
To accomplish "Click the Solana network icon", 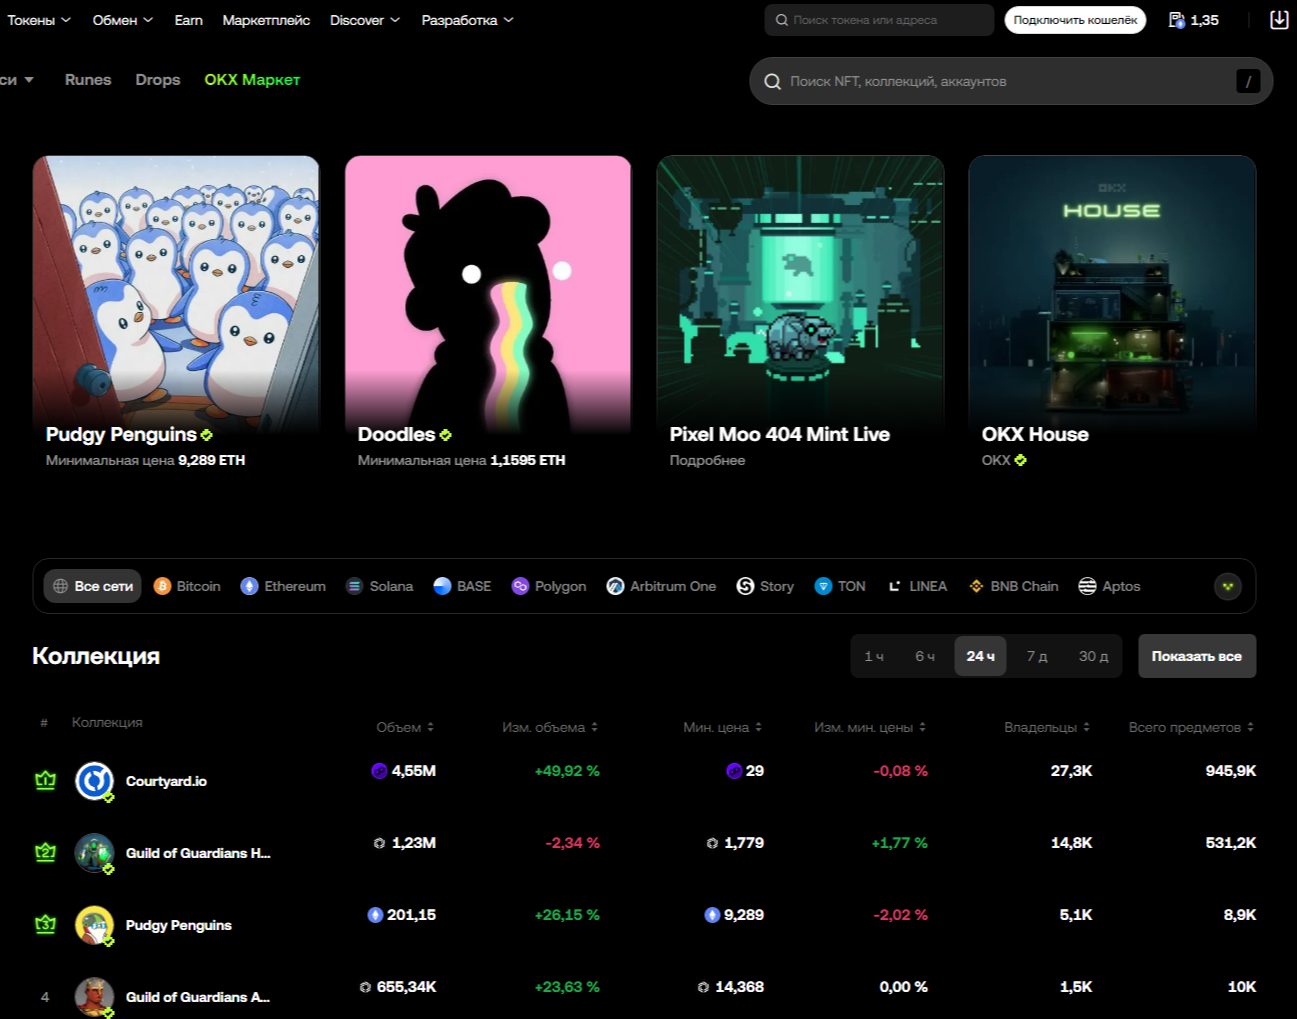I will coord(354,586).
